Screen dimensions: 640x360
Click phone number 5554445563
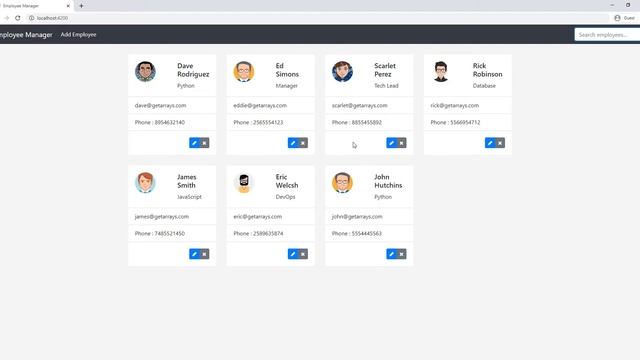pyautogui.click(x=367, y=233)
